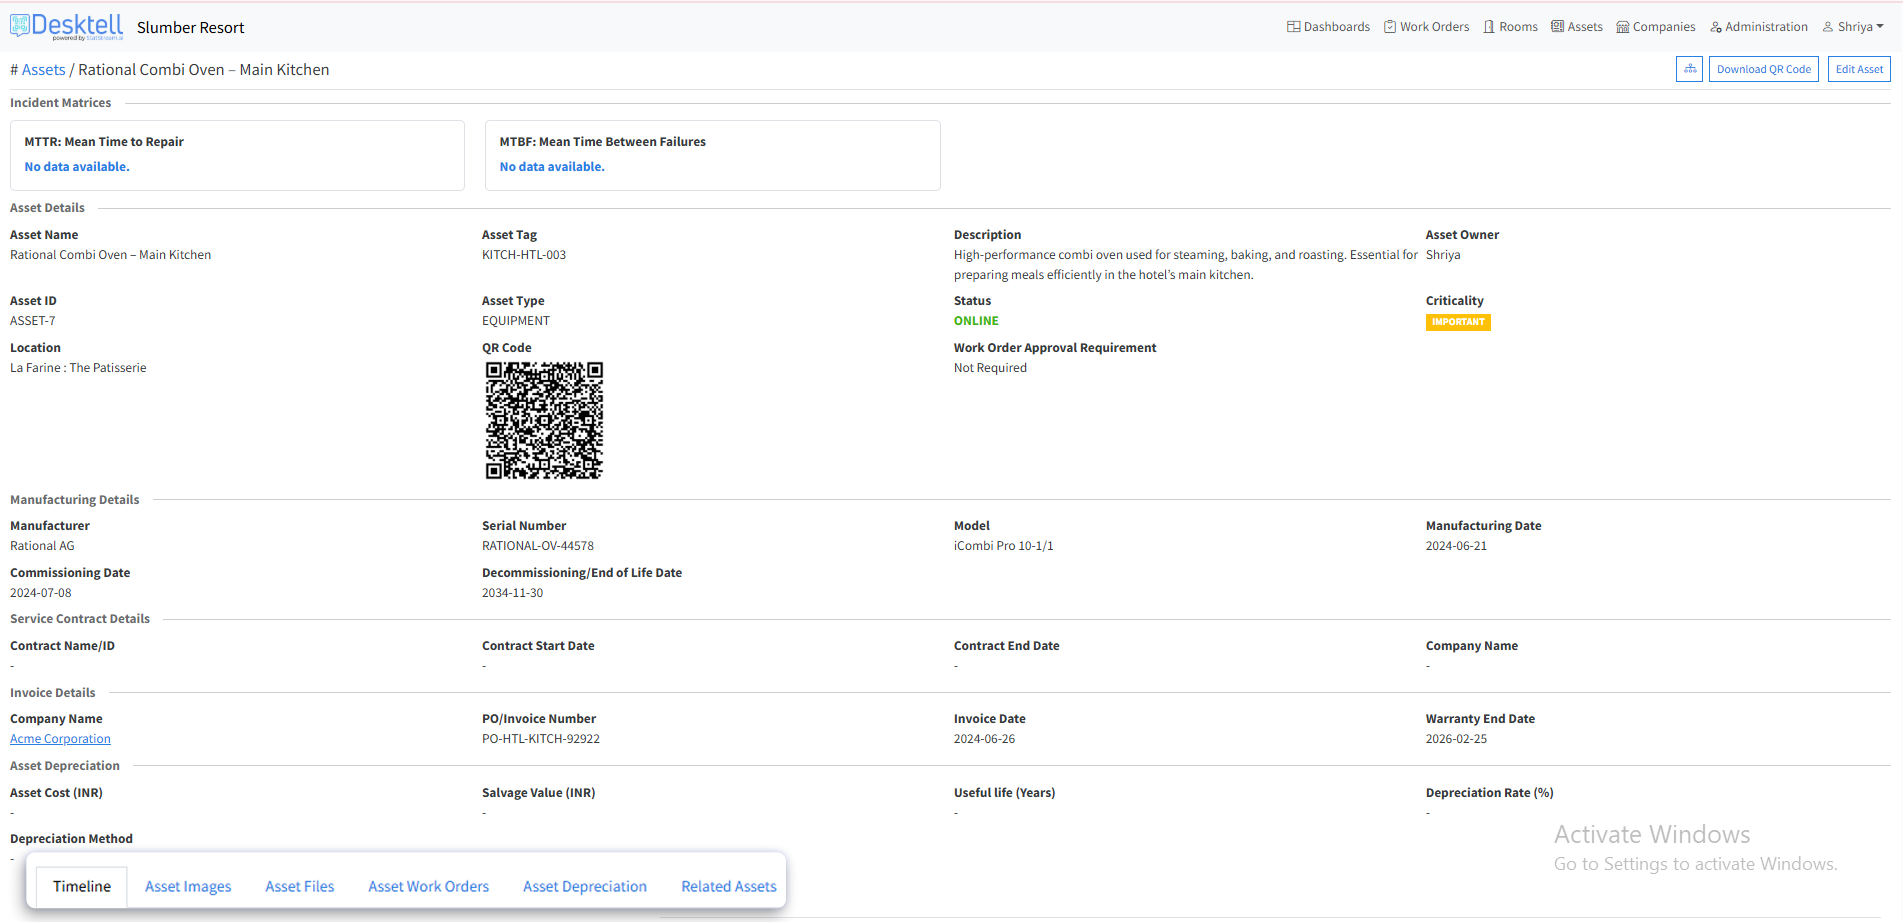
Task: Switch to the Asset Images tab
Action: tap(188, 887)
